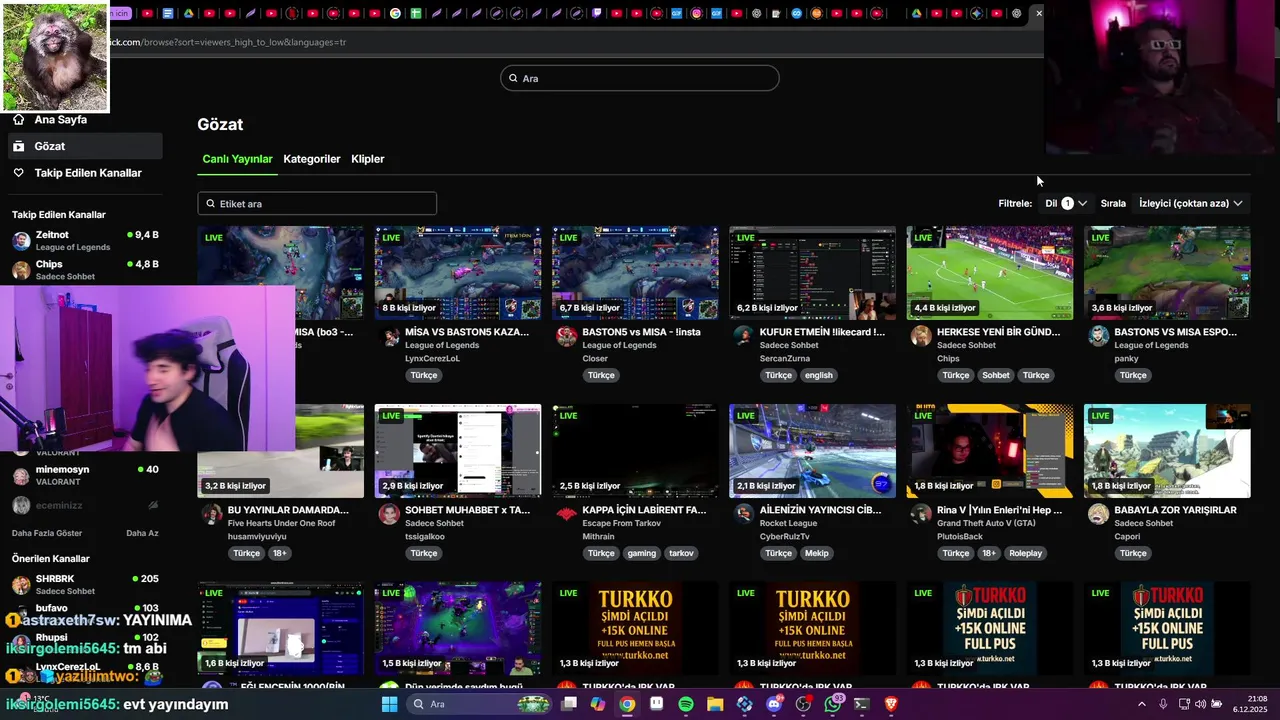Open KUFUR ETMEİN stream thumbnail
Viewport: 1280px width, 720px height.
pos(812,273)
